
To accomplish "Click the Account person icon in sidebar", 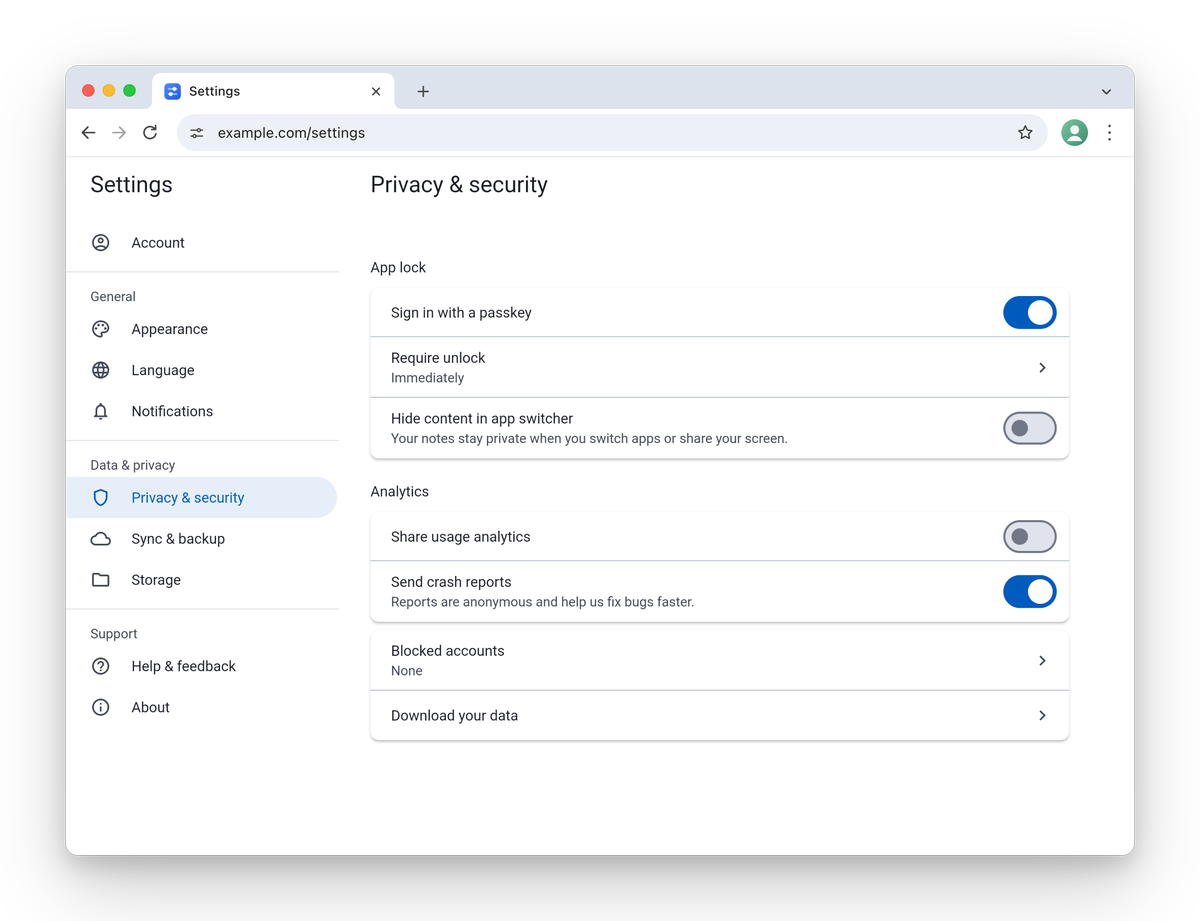I will click(101, 243).
